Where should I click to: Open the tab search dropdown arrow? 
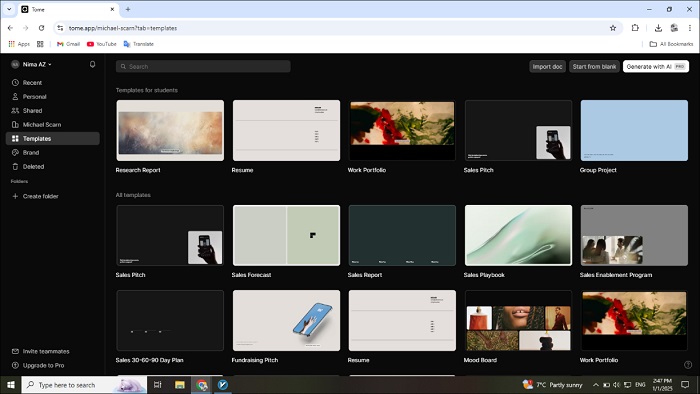[9, 9]
